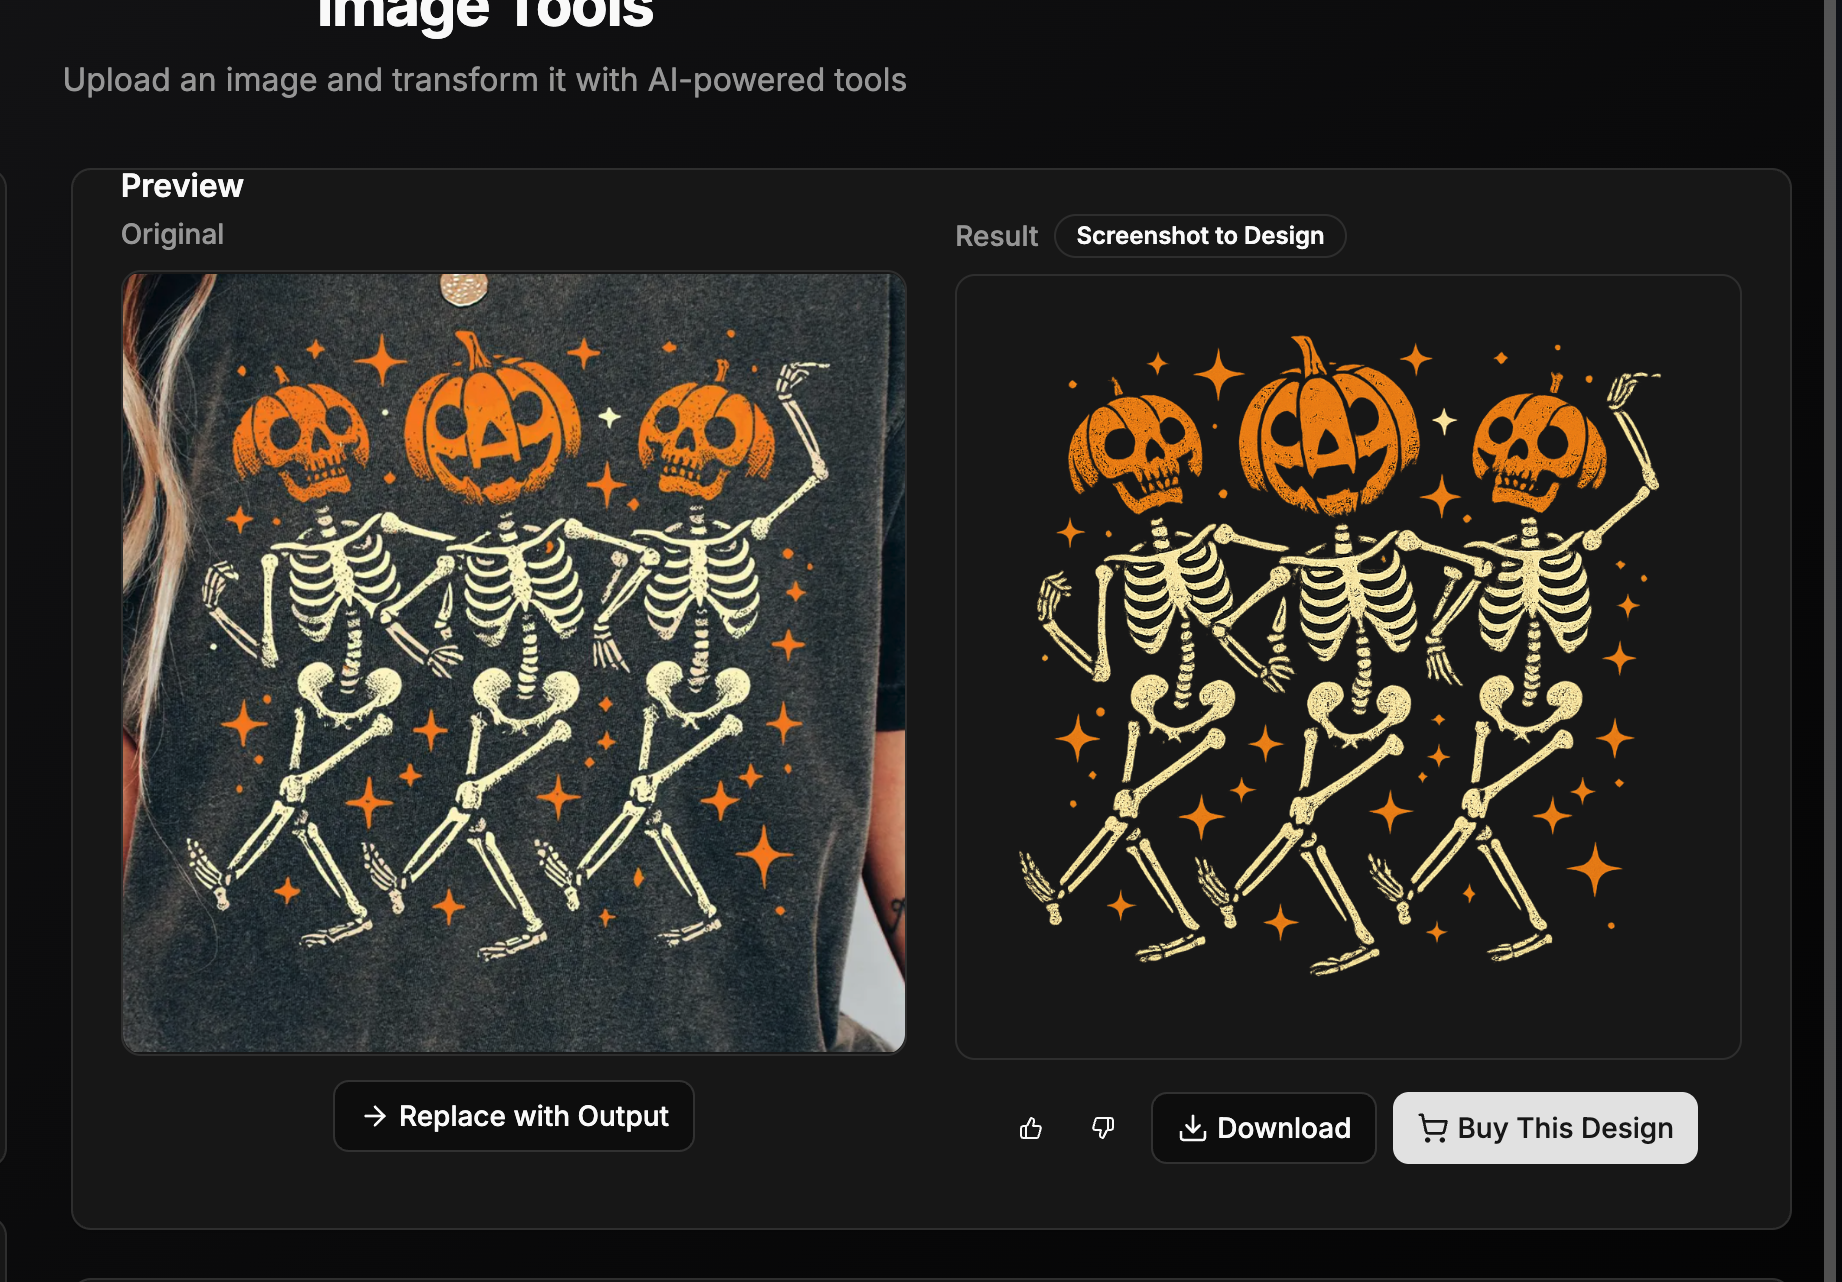The height and width of the screenshot is (1282, 1842).
Task: Click the arrow icon inside Replace with Output
Action: (376, 1115)
